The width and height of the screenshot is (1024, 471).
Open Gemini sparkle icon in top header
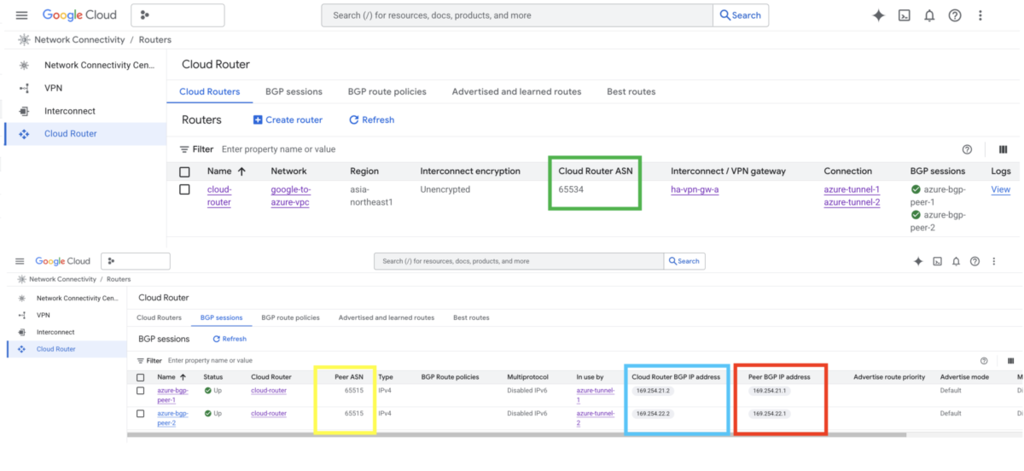[878, 16]
